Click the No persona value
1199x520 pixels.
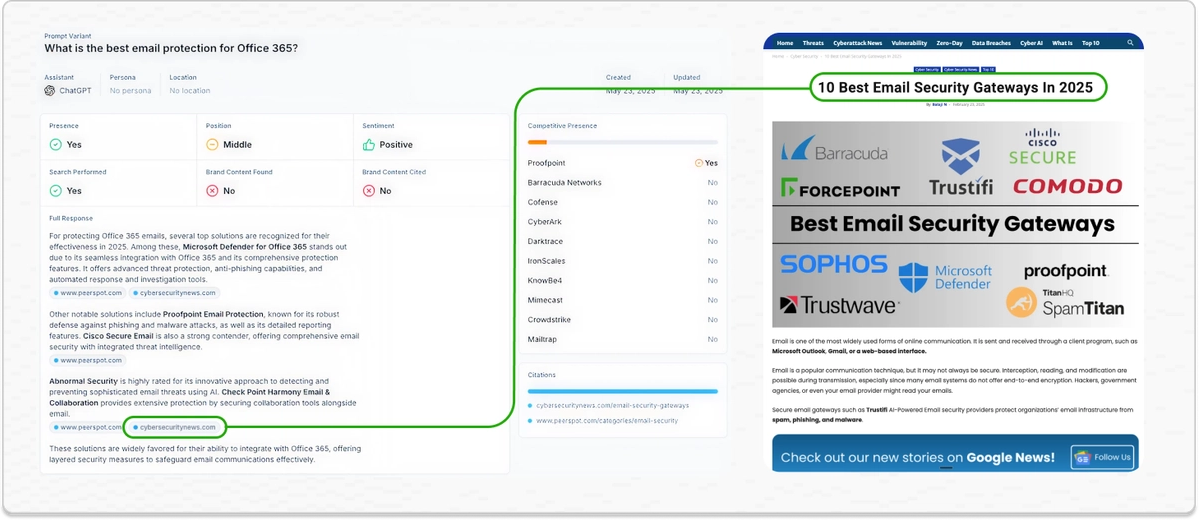130,90
